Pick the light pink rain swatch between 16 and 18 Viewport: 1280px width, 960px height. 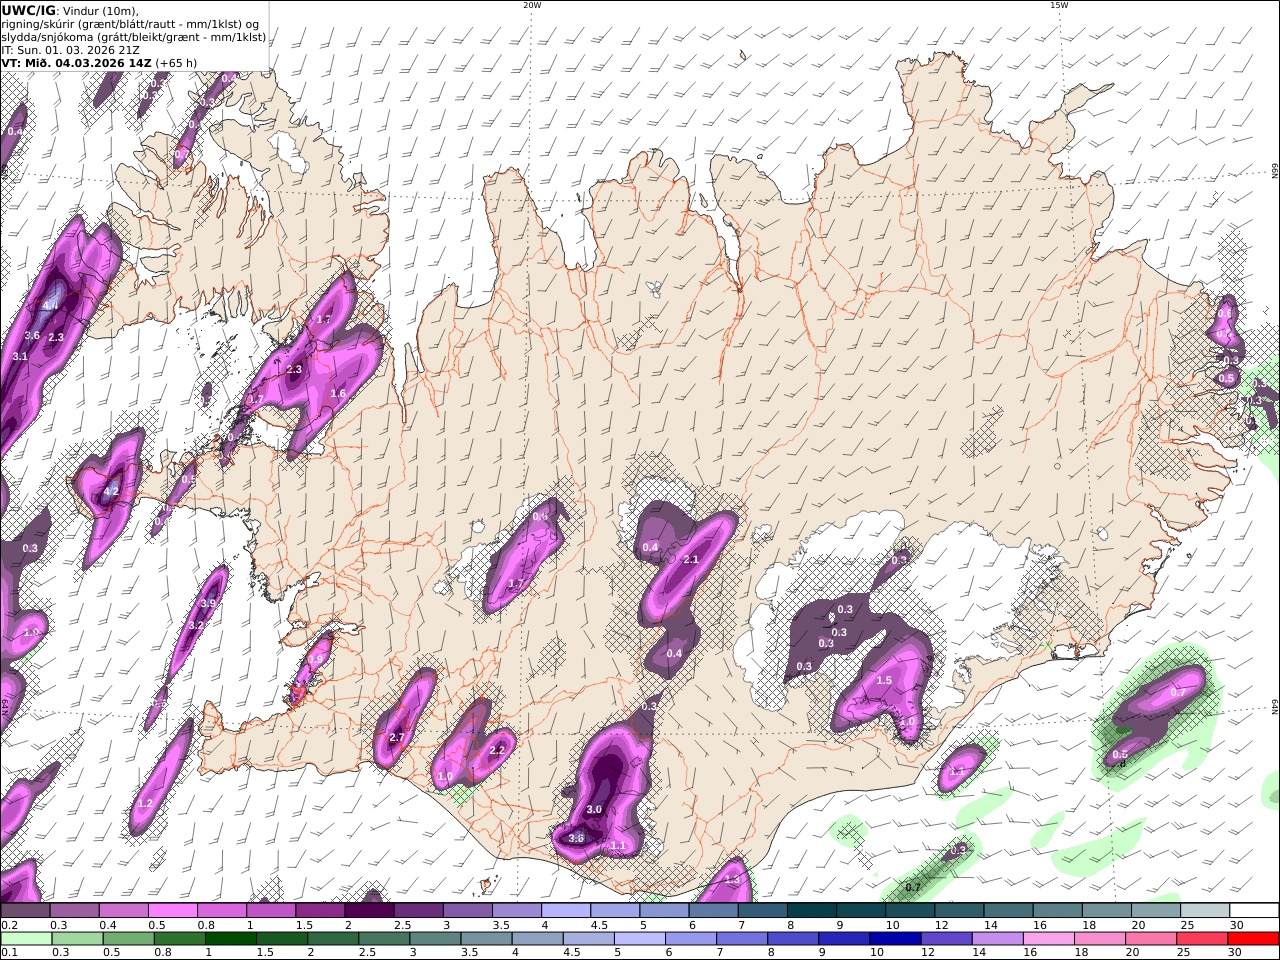pyautogui.click(x=1048, y=938)
